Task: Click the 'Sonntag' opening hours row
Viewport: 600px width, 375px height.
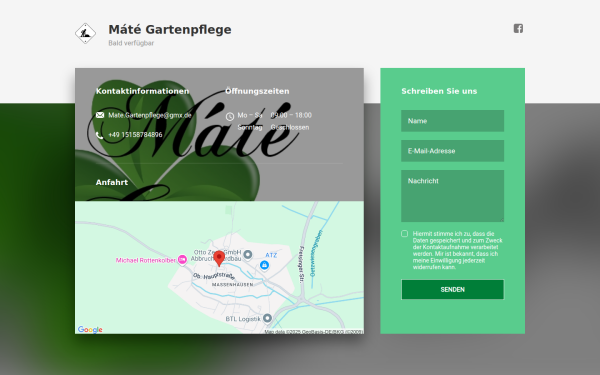Action: click(273, 127)
